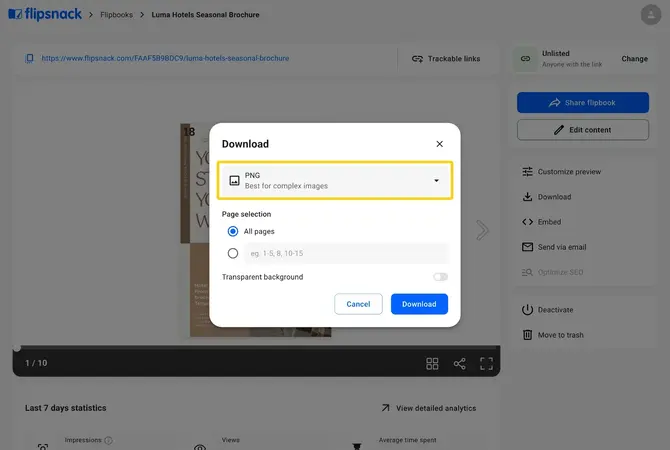Click the Customize preview sliders icon
Viewport: 670px width, 450px height.
pos(527,172)
